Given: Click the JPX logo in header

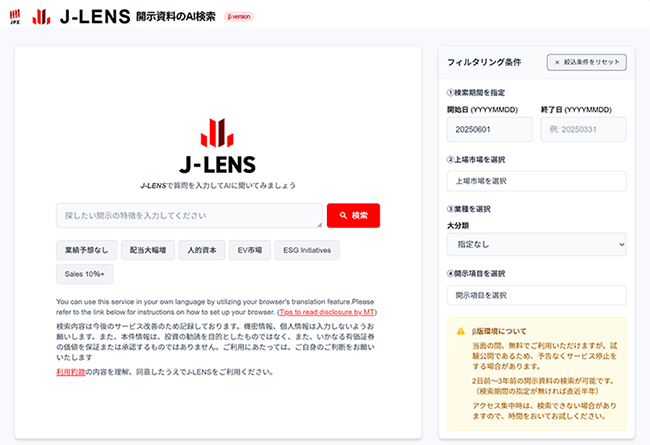Looking at the screenshot, I should pos(15,17).
